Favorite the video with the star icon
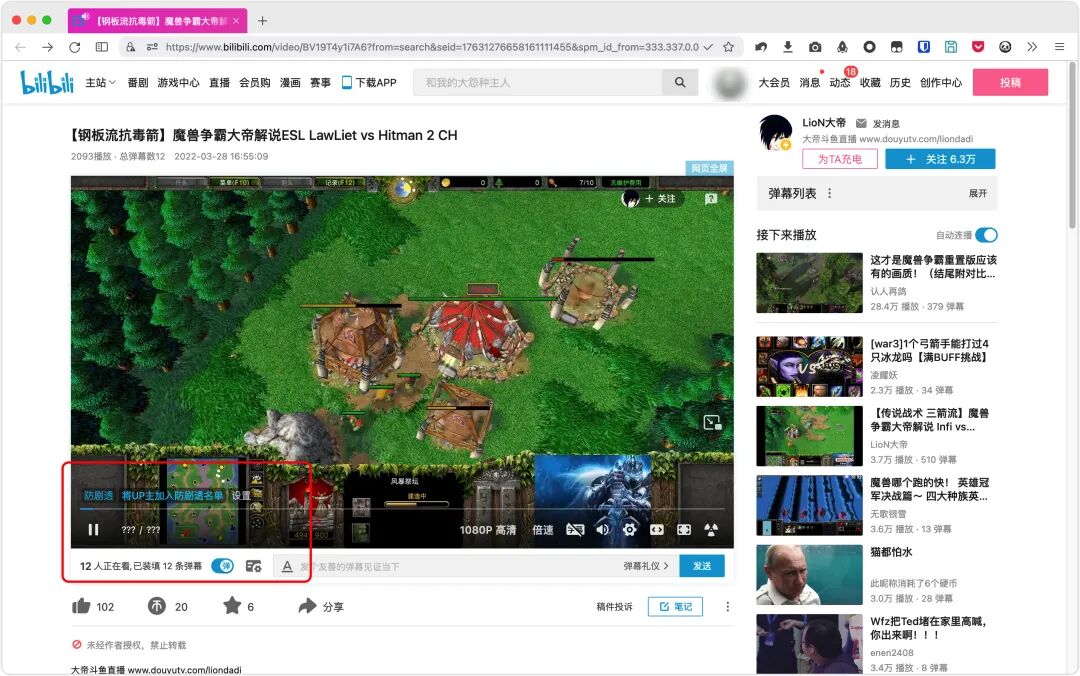 coord(232,606)
